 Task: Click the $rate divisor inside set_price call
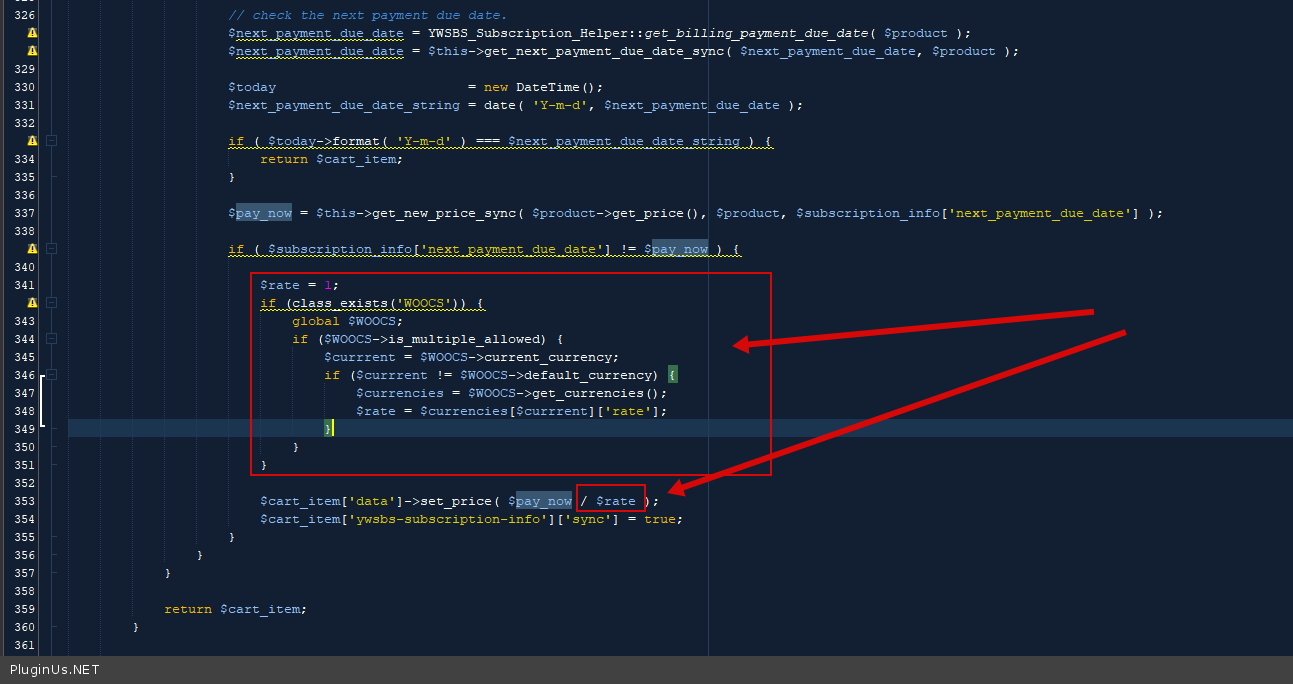point(615,501)
